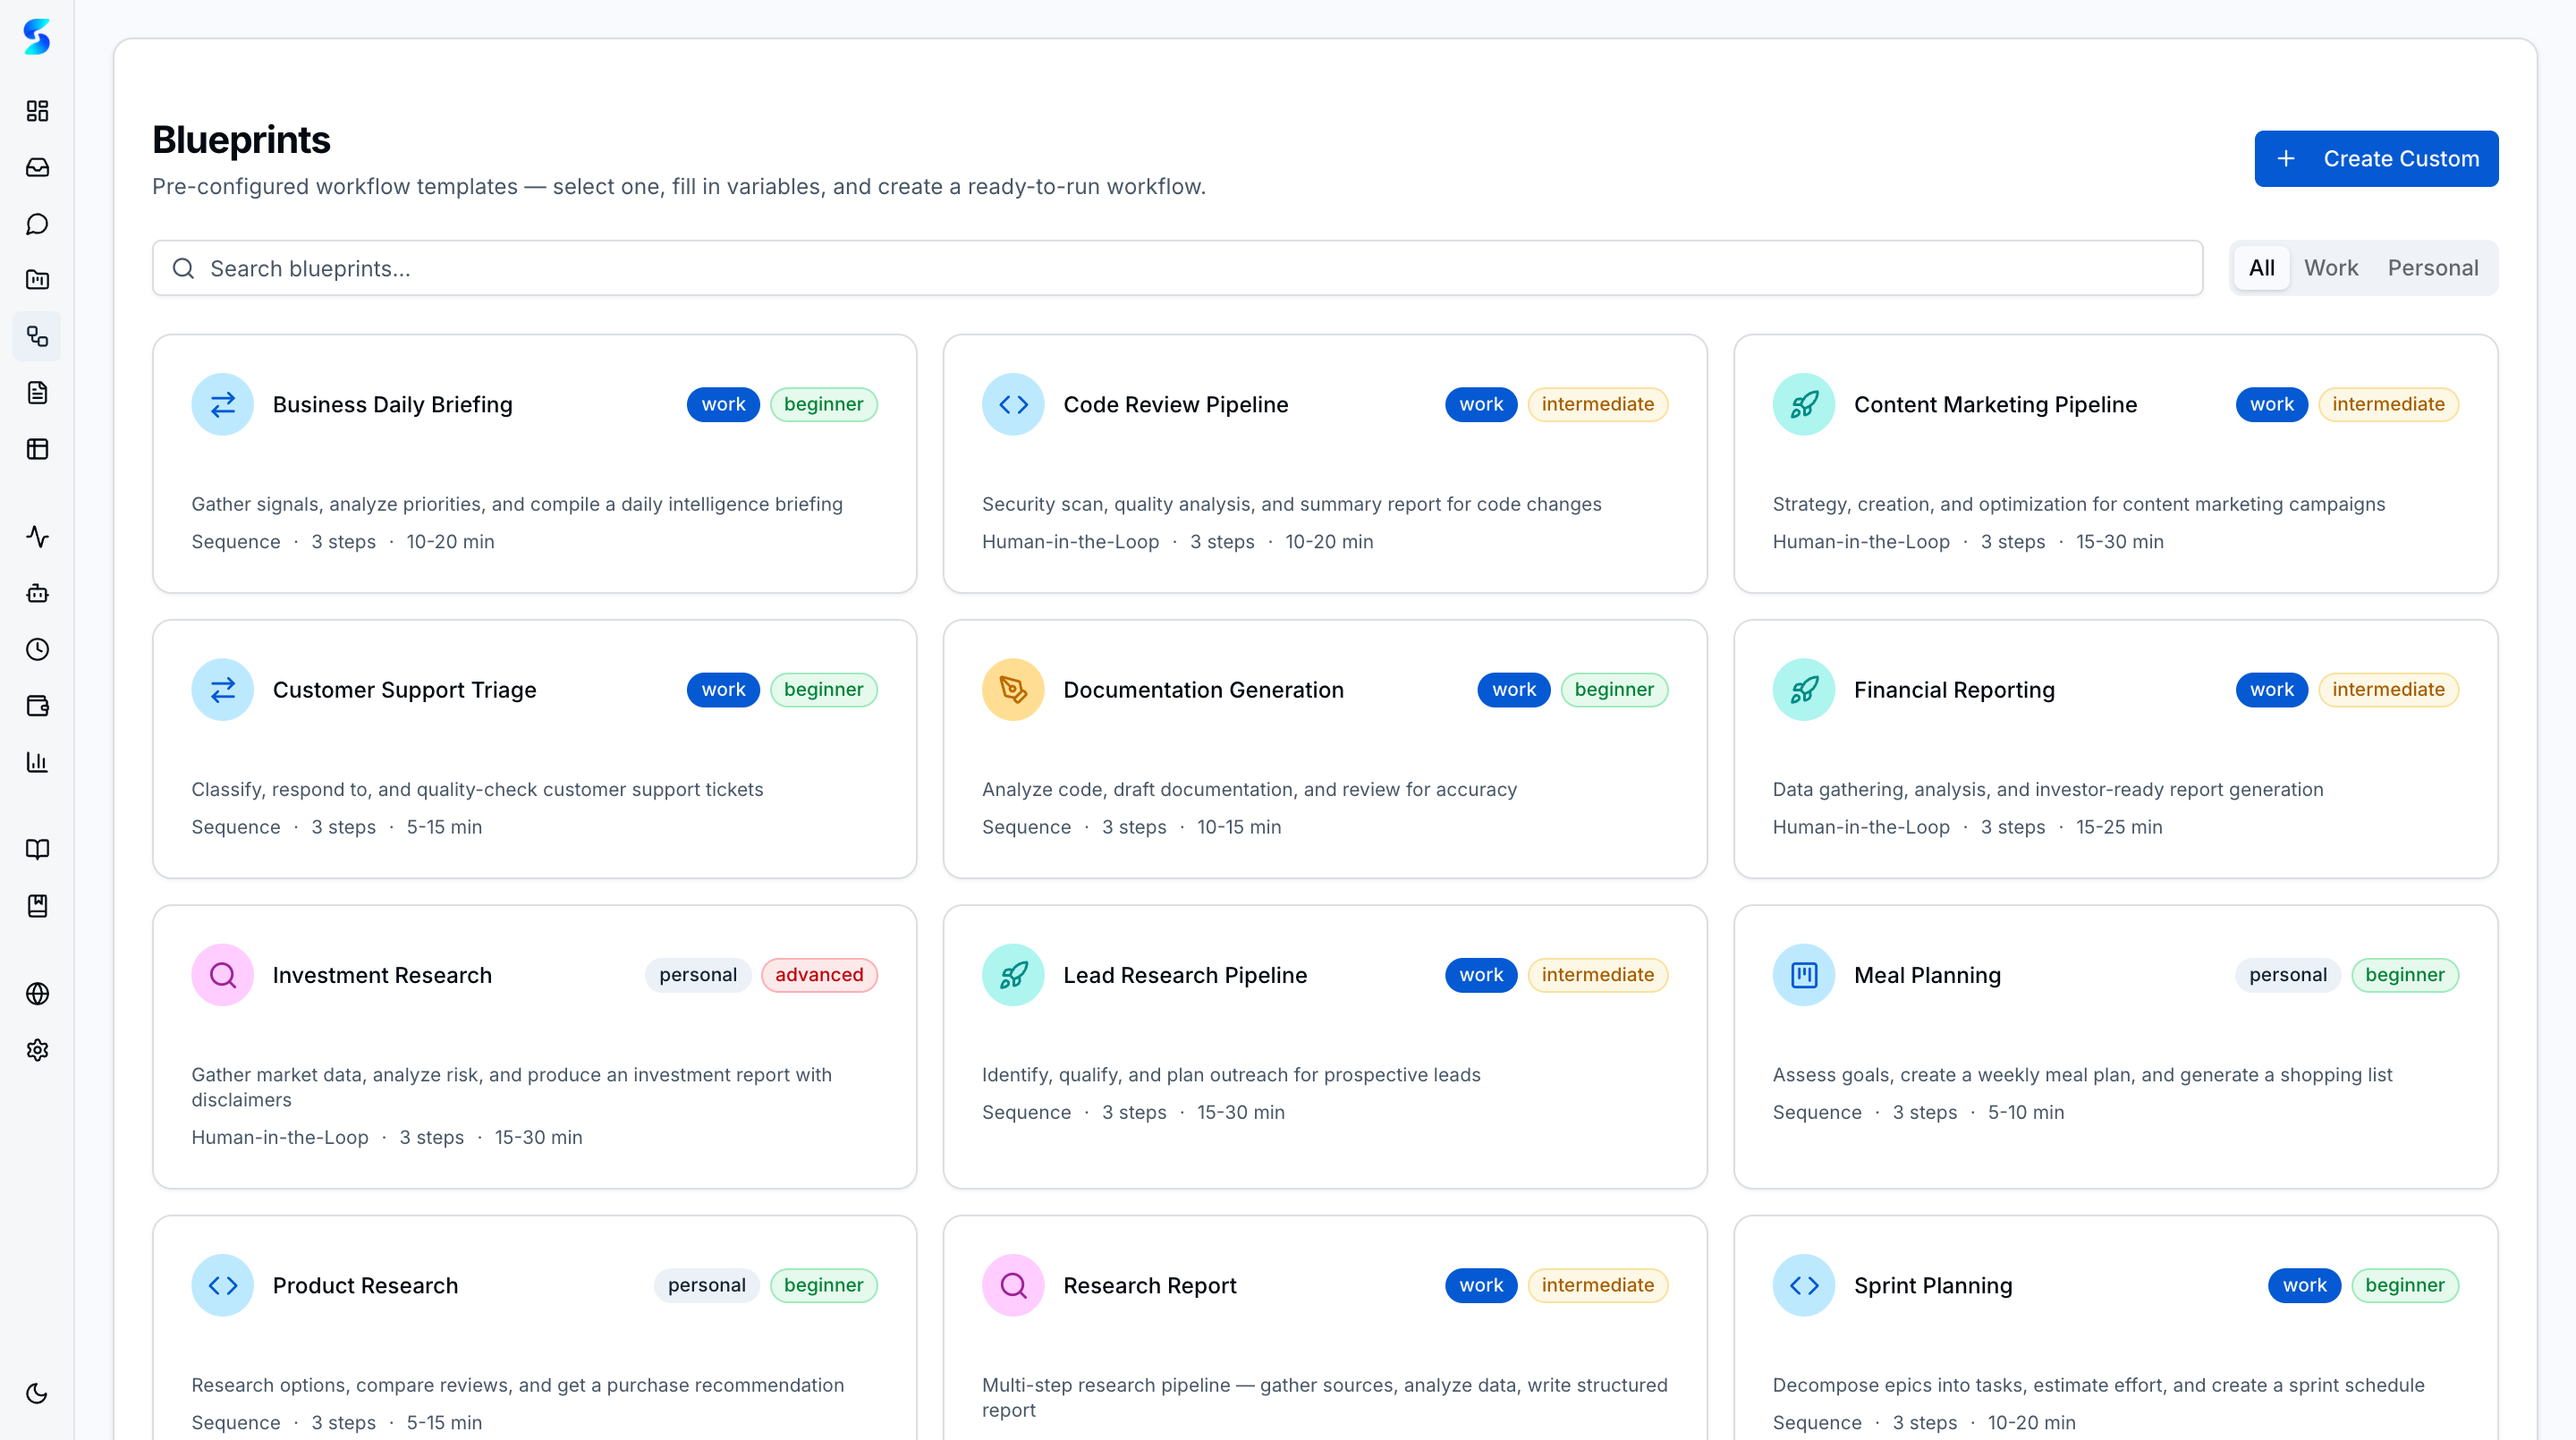Screen dimensions: 2576x1440
Task: Open the dashboard grid icon at sidebar top
Action: pos(37,111)
